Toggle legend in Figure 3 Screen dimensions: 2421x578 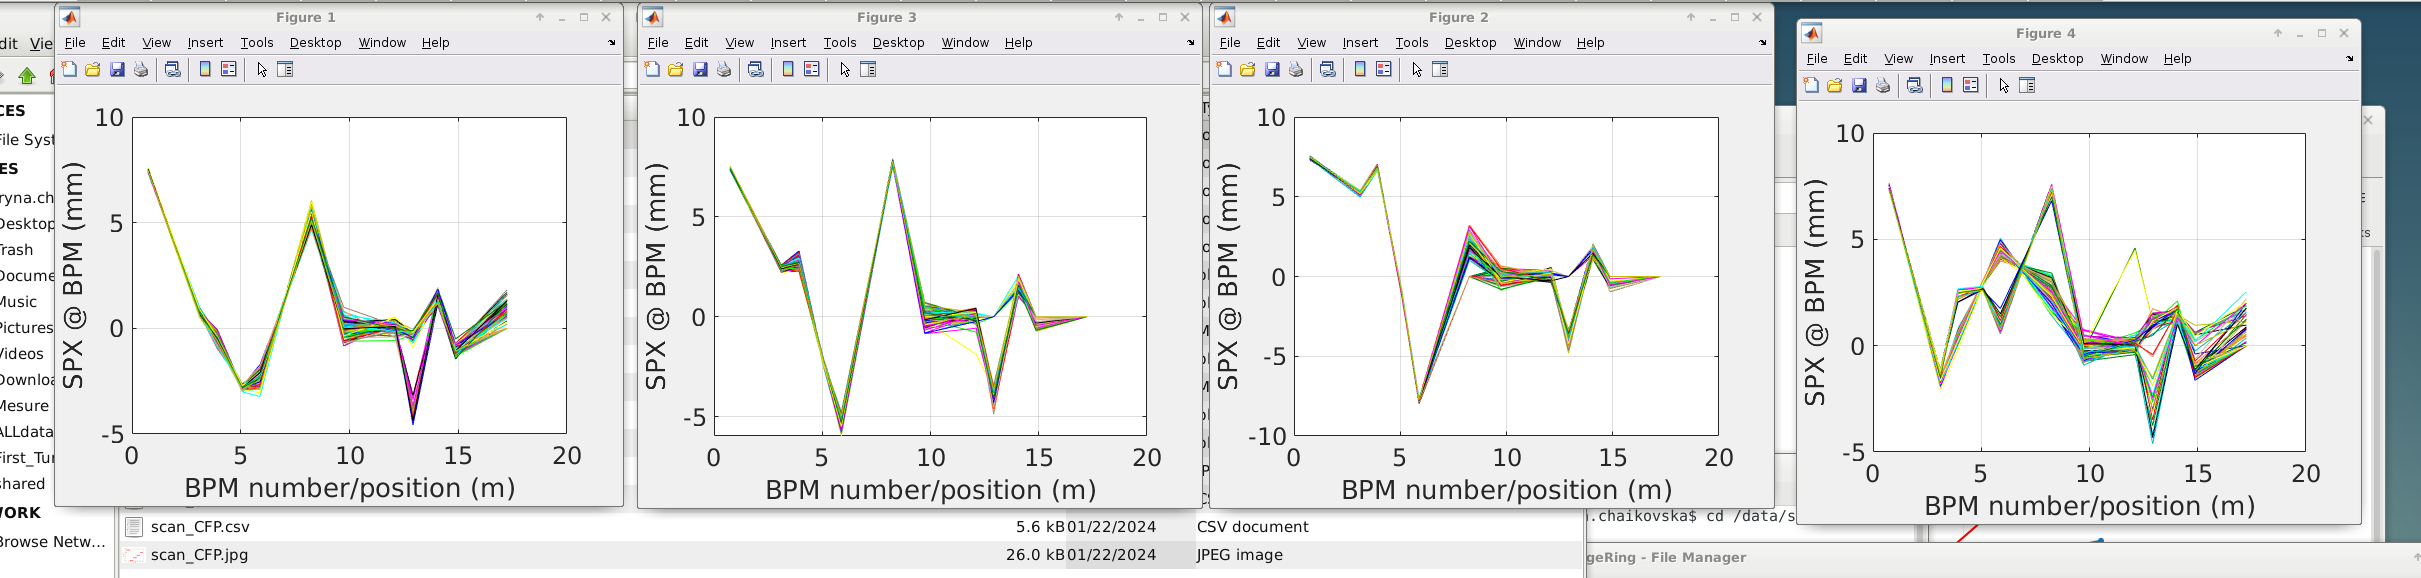(x=812, y=70)
